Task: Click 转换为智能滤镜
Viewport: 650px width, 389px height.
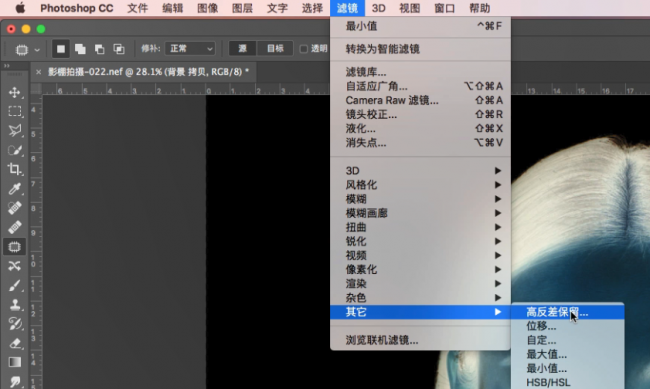Action: tap(420, 49)
